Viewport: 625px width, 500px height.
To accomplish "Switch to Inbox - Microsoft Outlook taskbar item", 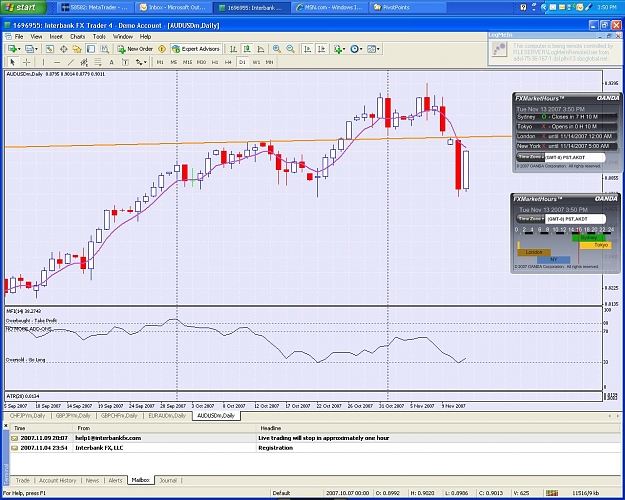I will (173, 7).
